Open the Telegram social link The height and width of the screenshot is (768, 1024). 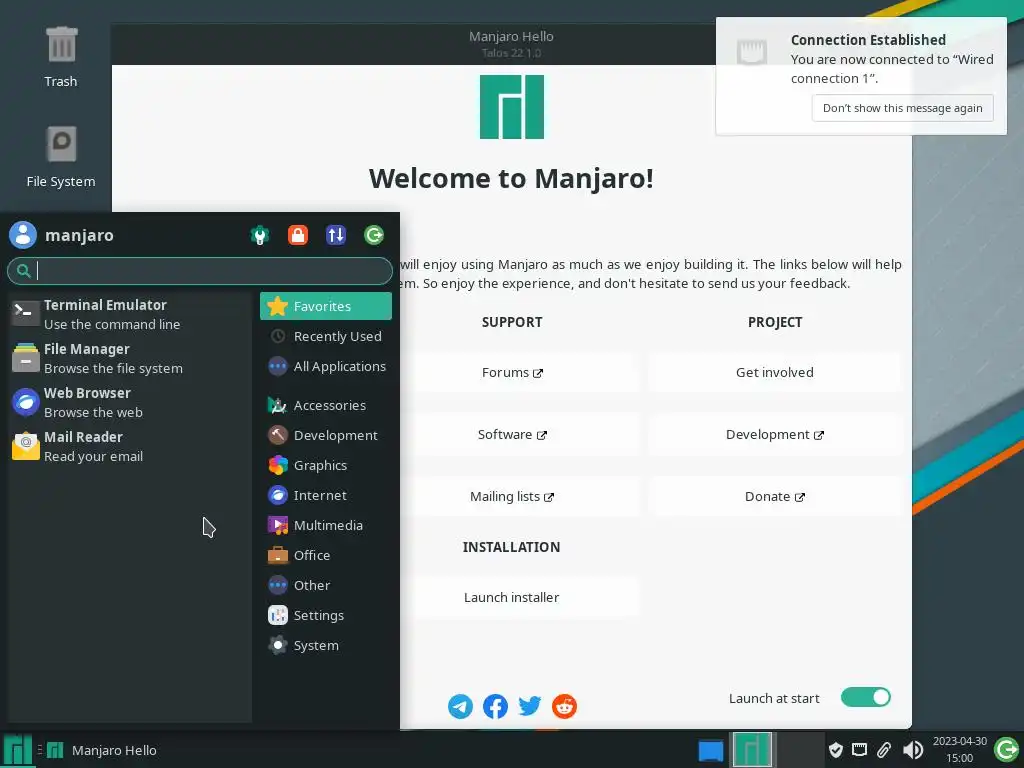pos(460,706)
